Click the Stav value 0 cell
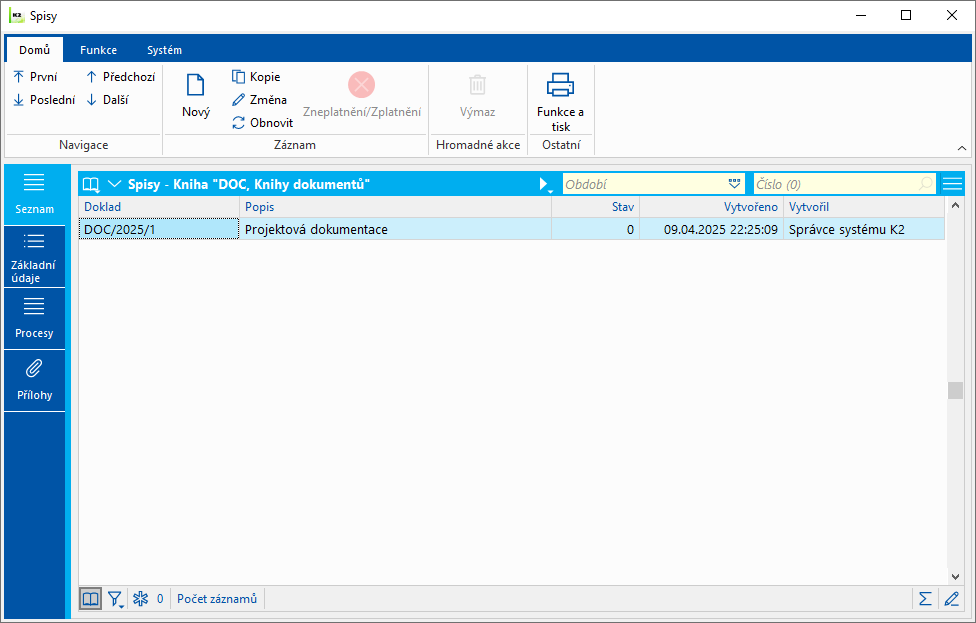Viewport: 976px width, 623px height. coord(596,229)
